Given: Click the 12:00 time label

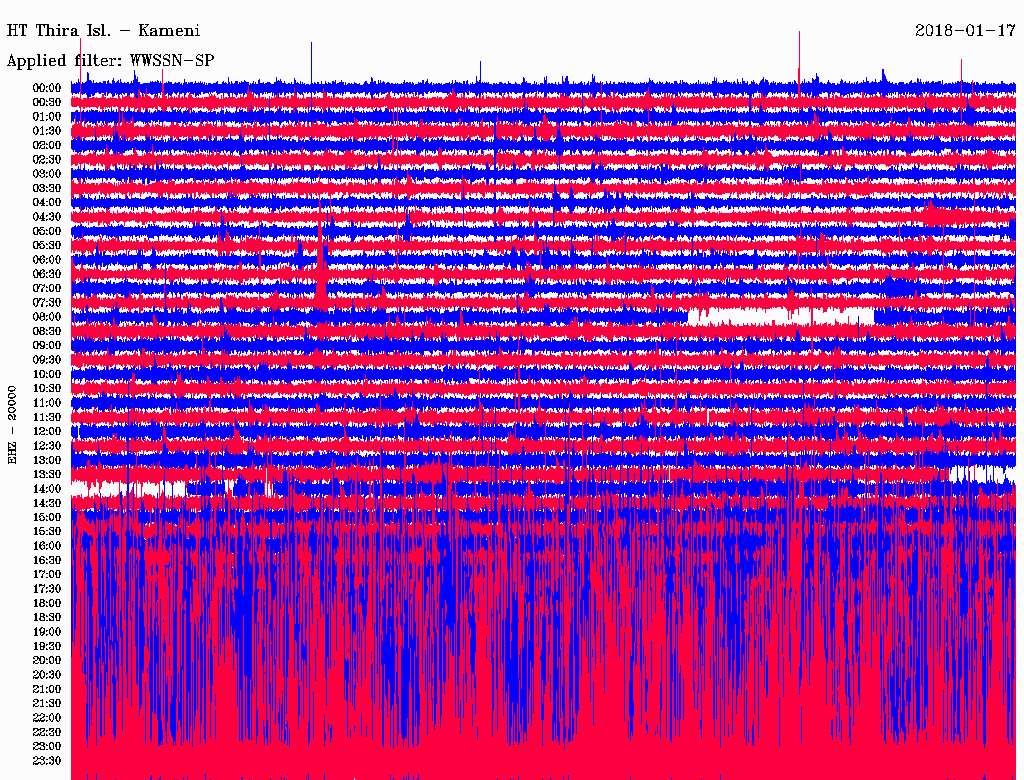Looking at the screenshot, I should [x=47, y=431].
